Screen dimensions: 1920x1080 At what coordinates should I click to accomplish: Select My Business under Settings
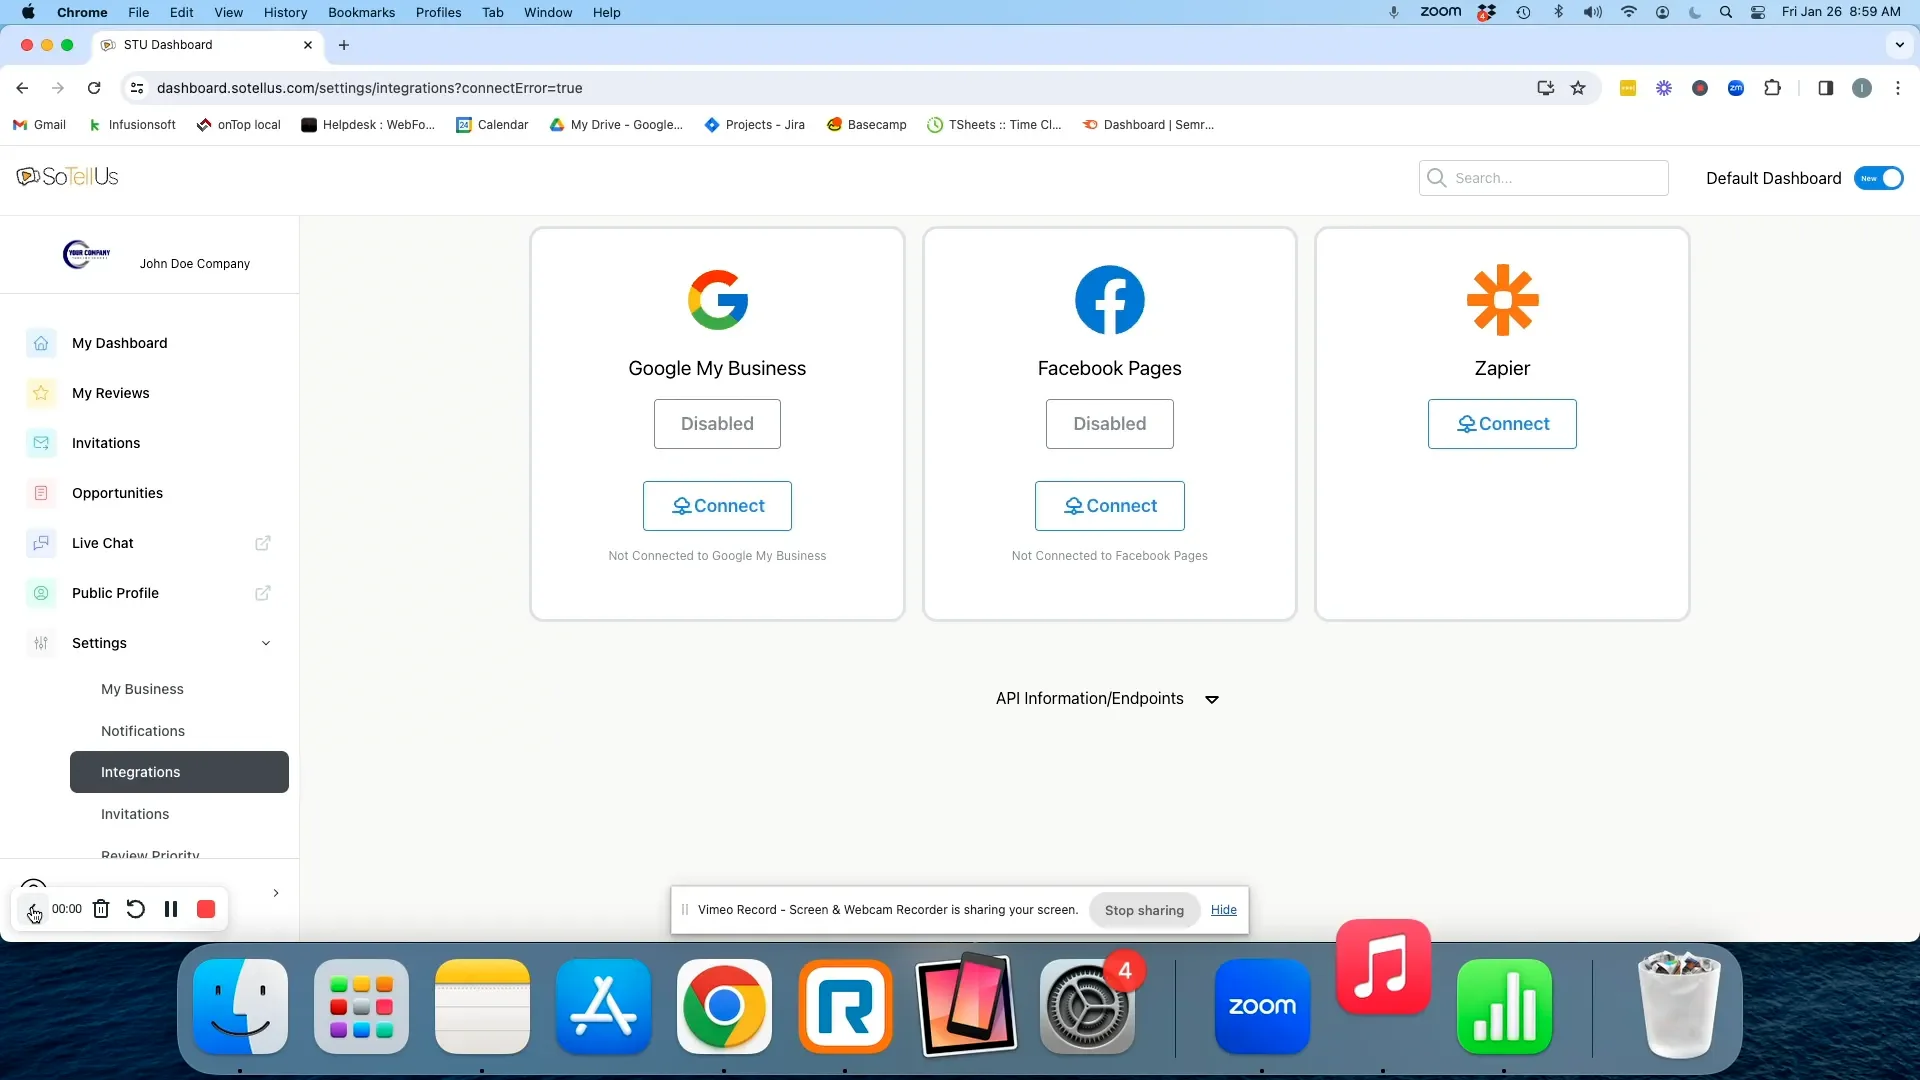142,689
